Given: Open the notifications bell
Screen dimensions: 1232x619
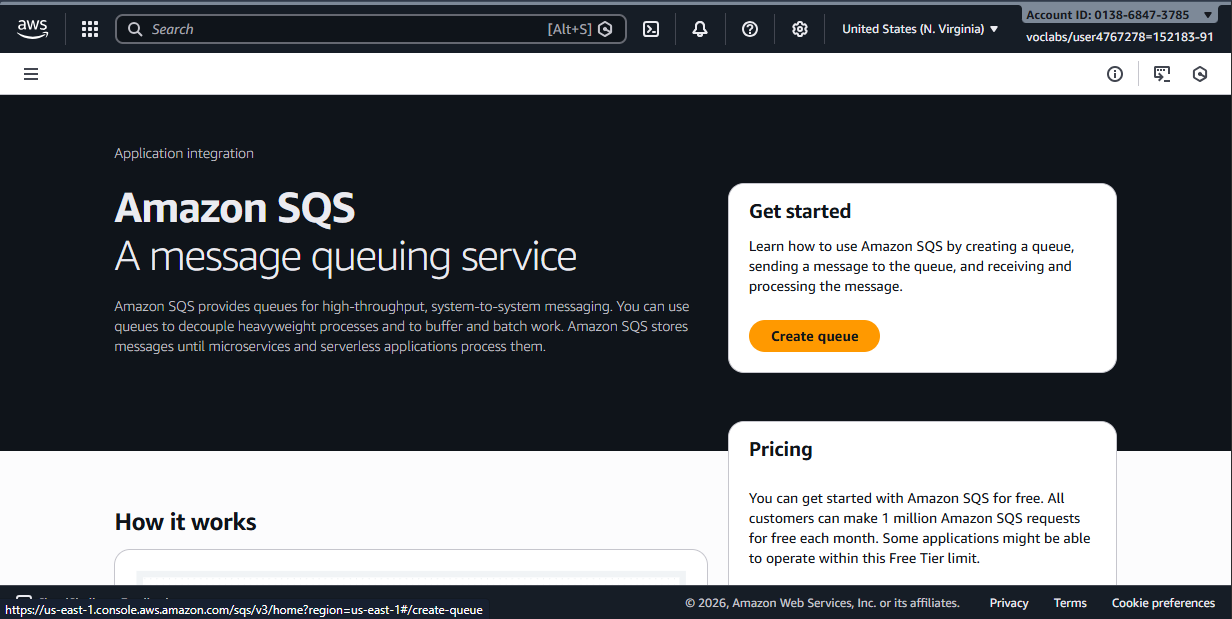Looking at the screenshot, I should [700, 29].
